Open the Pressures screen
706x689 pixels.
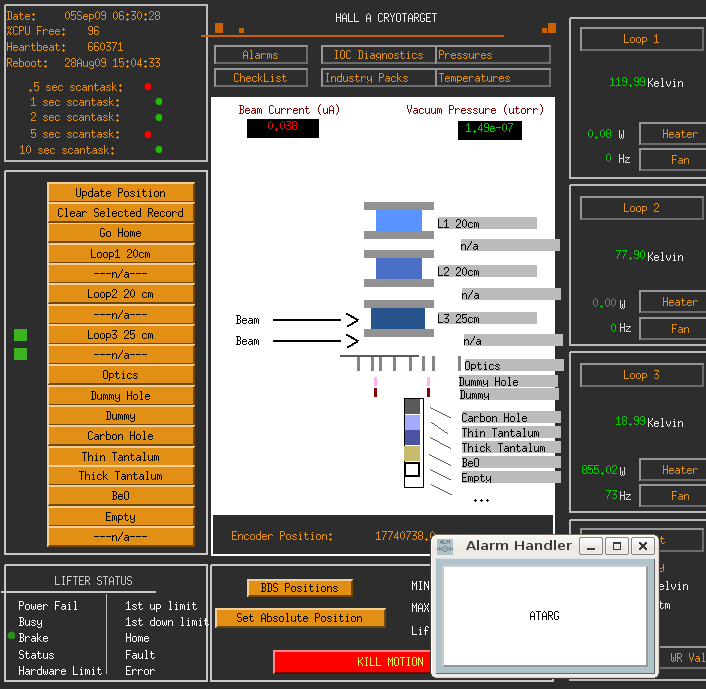click(493, 55)
